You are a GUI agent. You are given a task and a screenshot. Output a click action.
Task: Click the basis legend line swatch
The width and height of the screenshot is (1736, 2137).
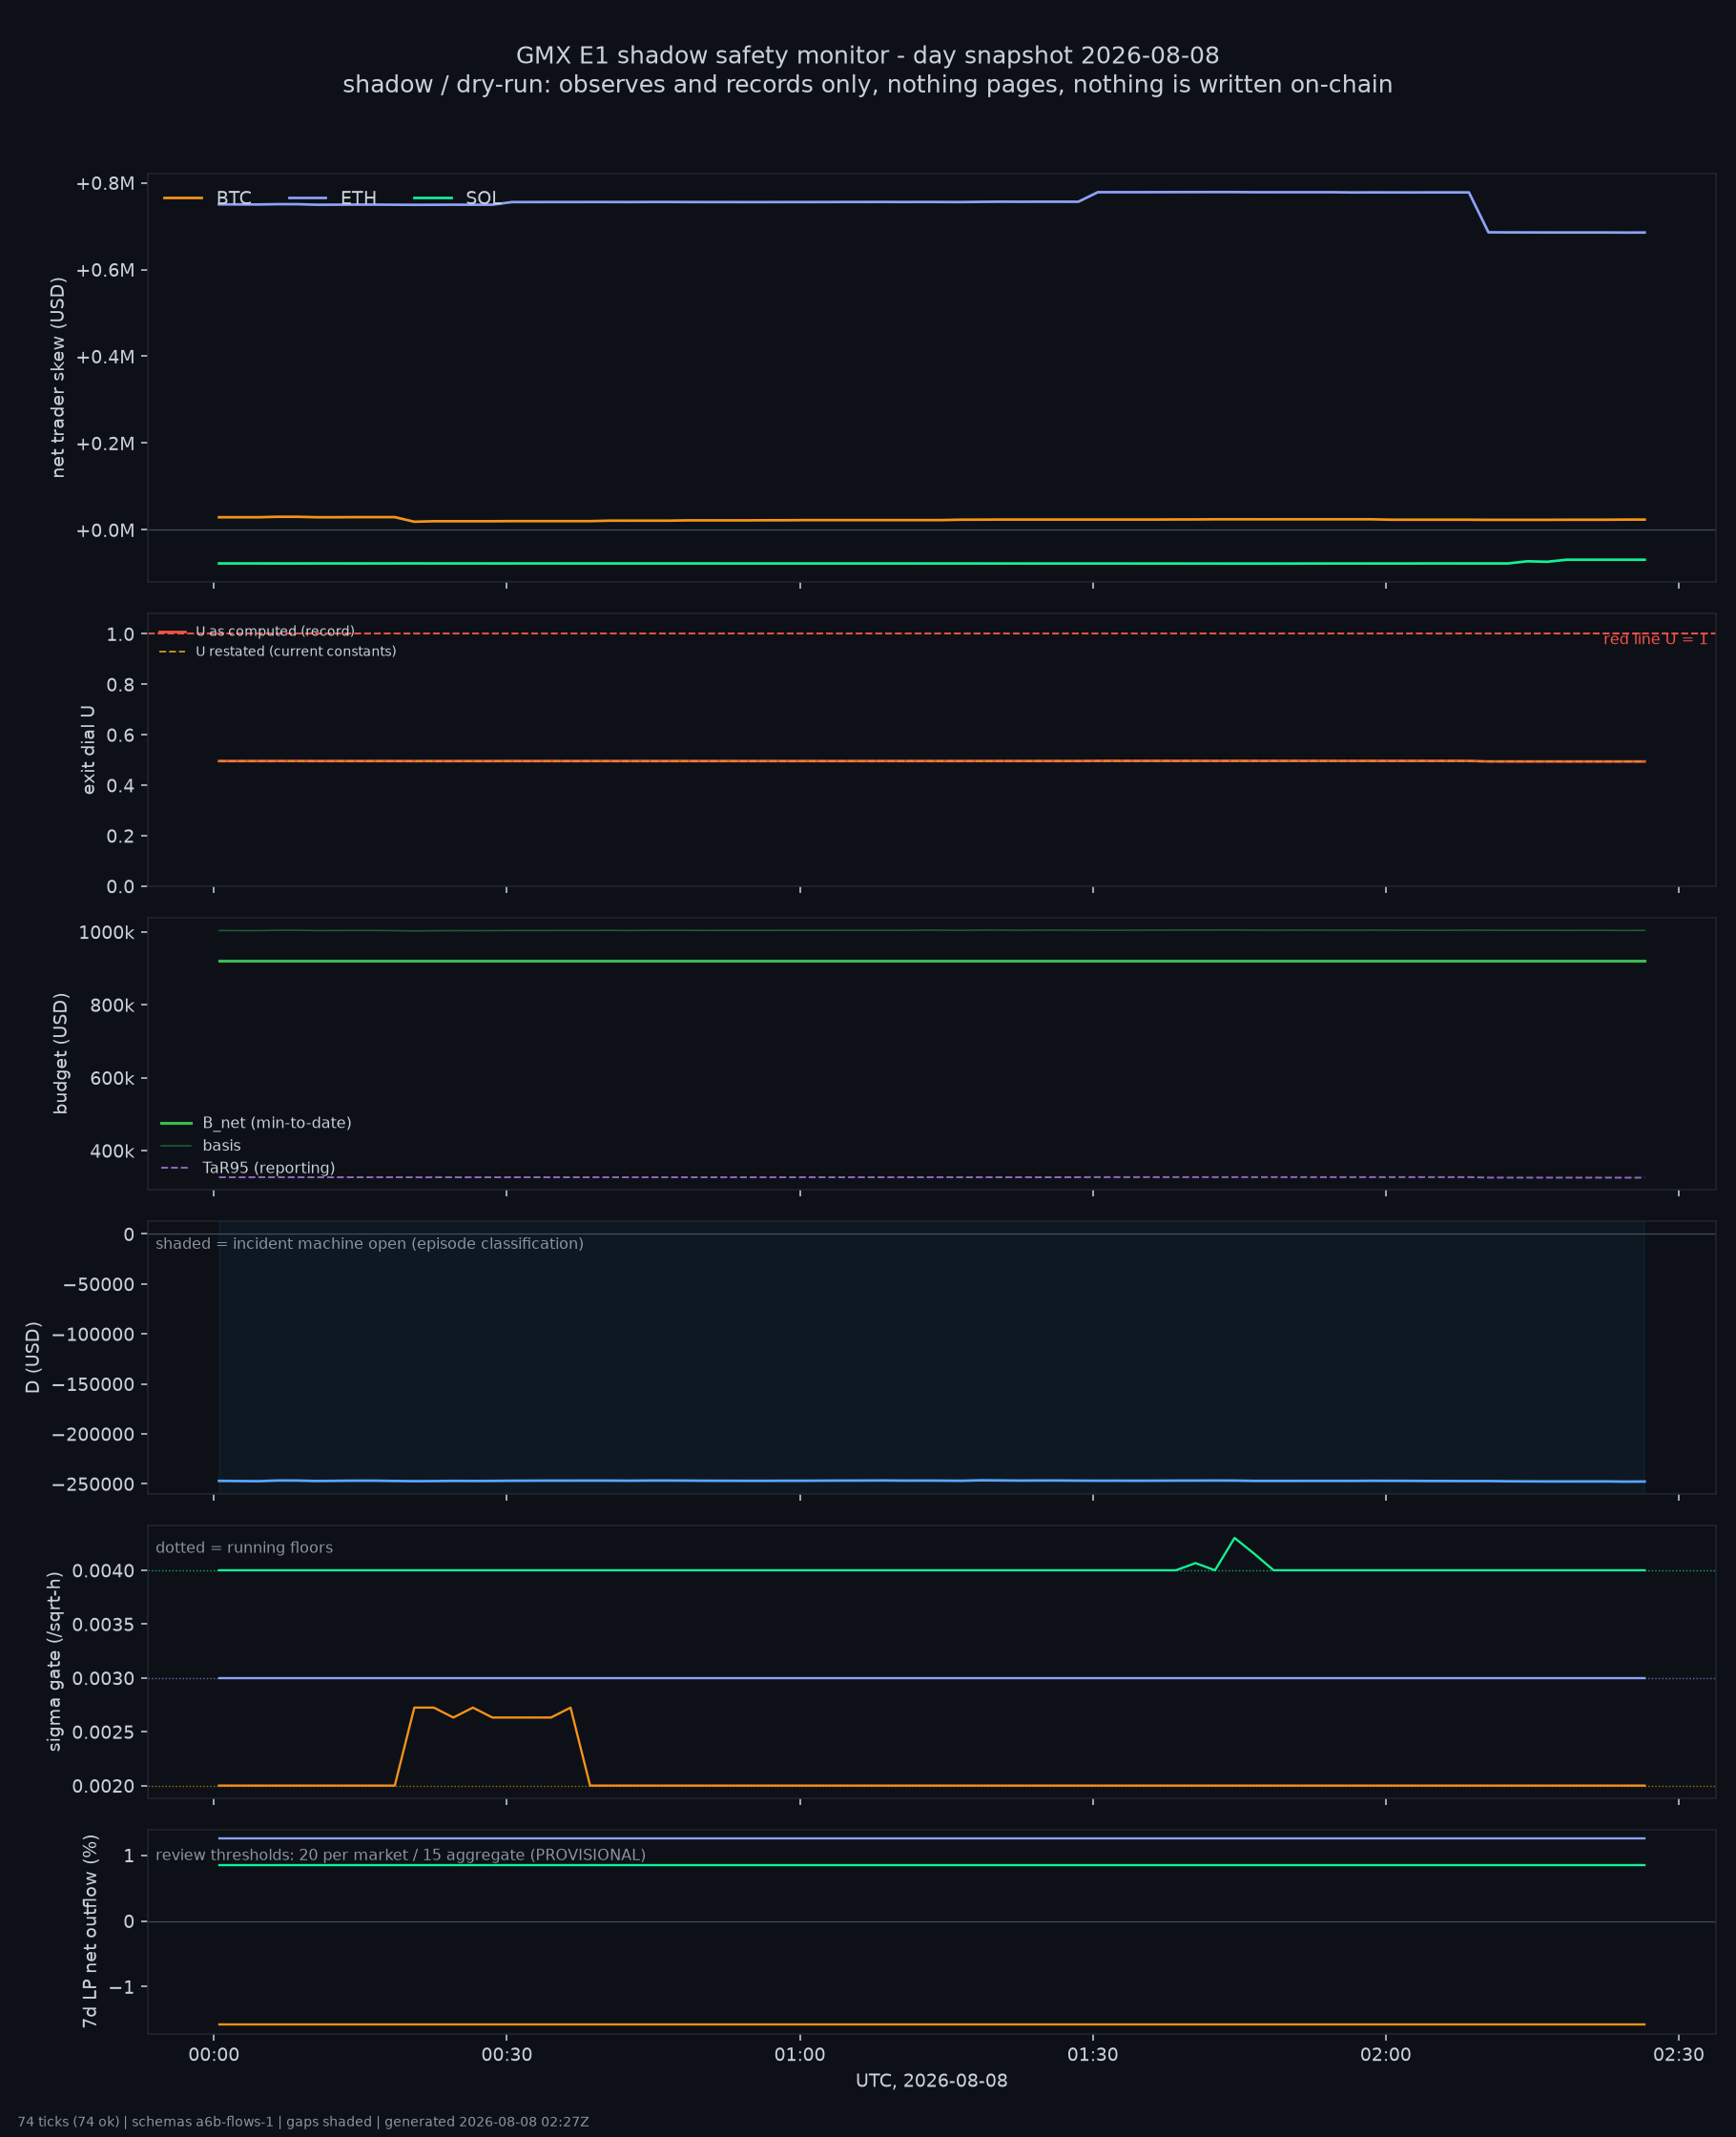tap(176, 1146)
